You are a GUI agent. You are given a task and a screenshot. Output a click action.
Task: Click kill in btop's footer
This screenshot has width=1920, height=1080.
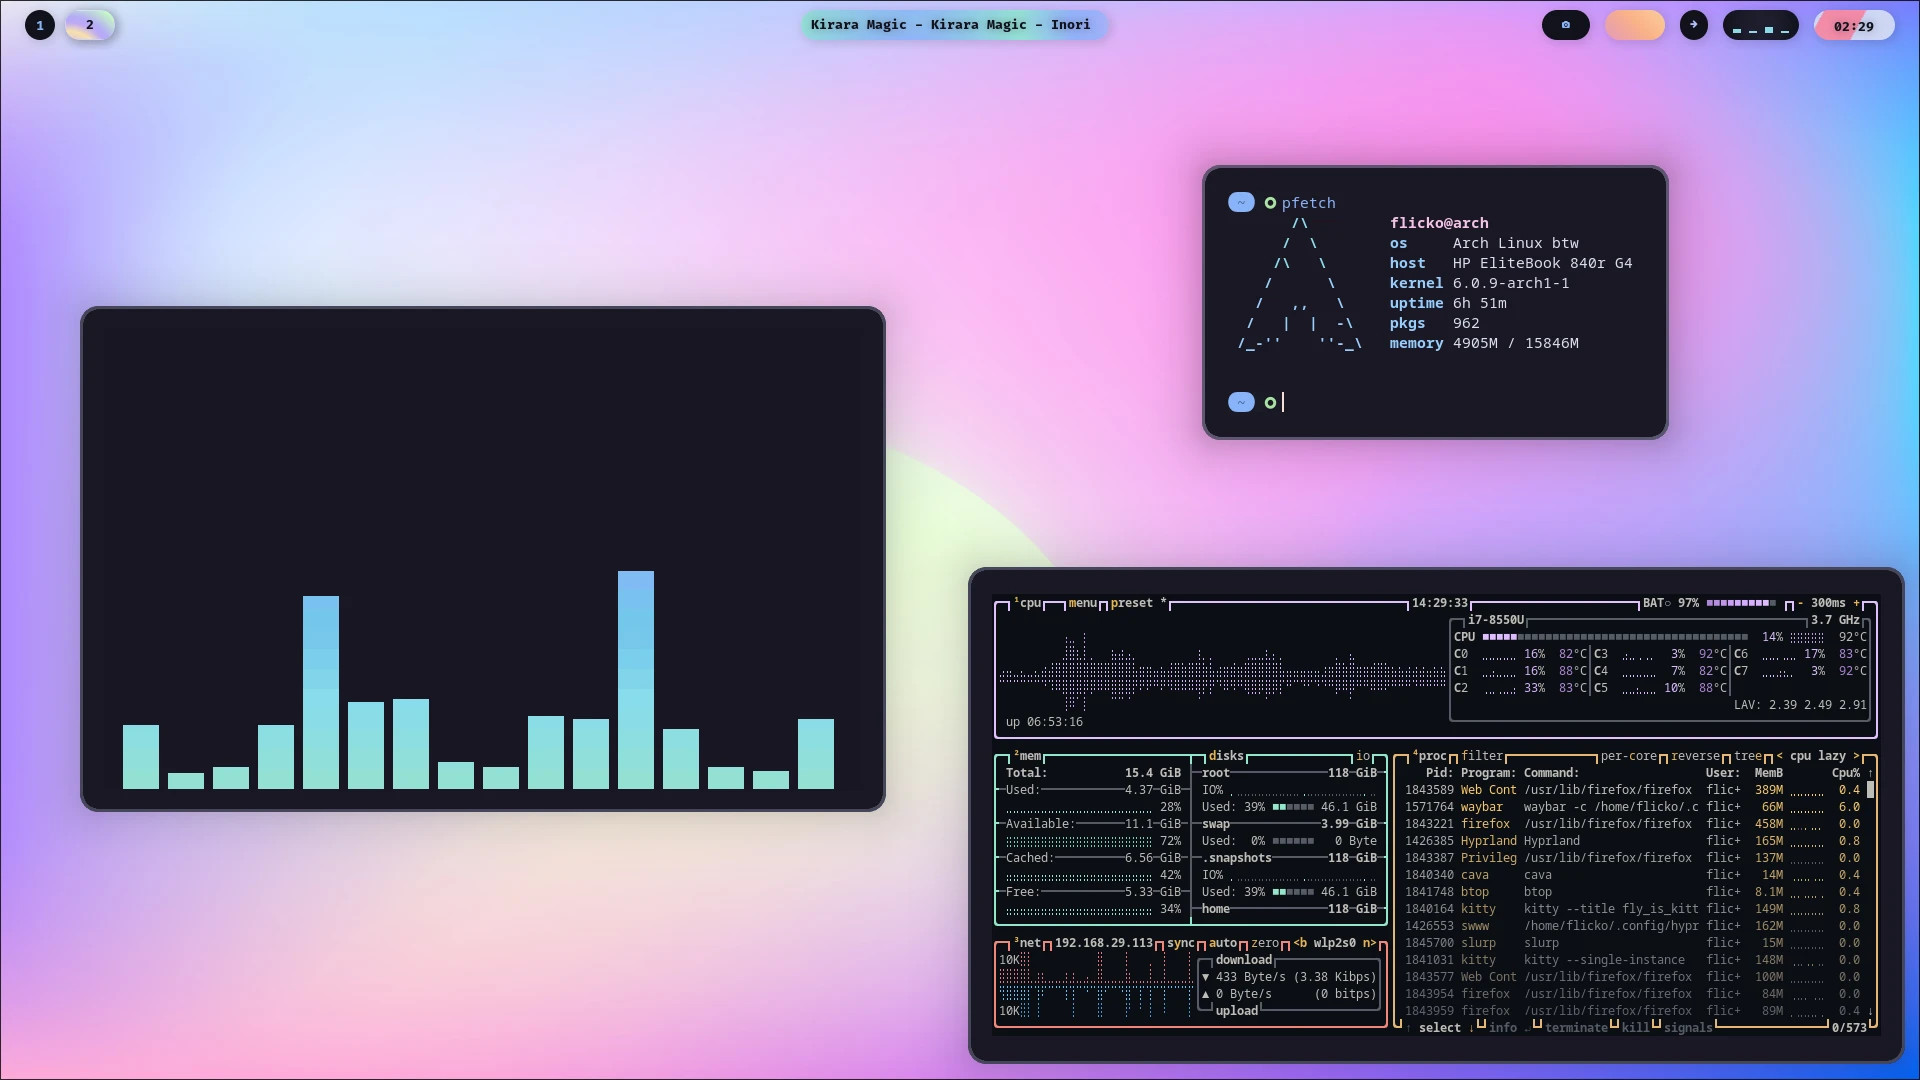point(1636,1027)
